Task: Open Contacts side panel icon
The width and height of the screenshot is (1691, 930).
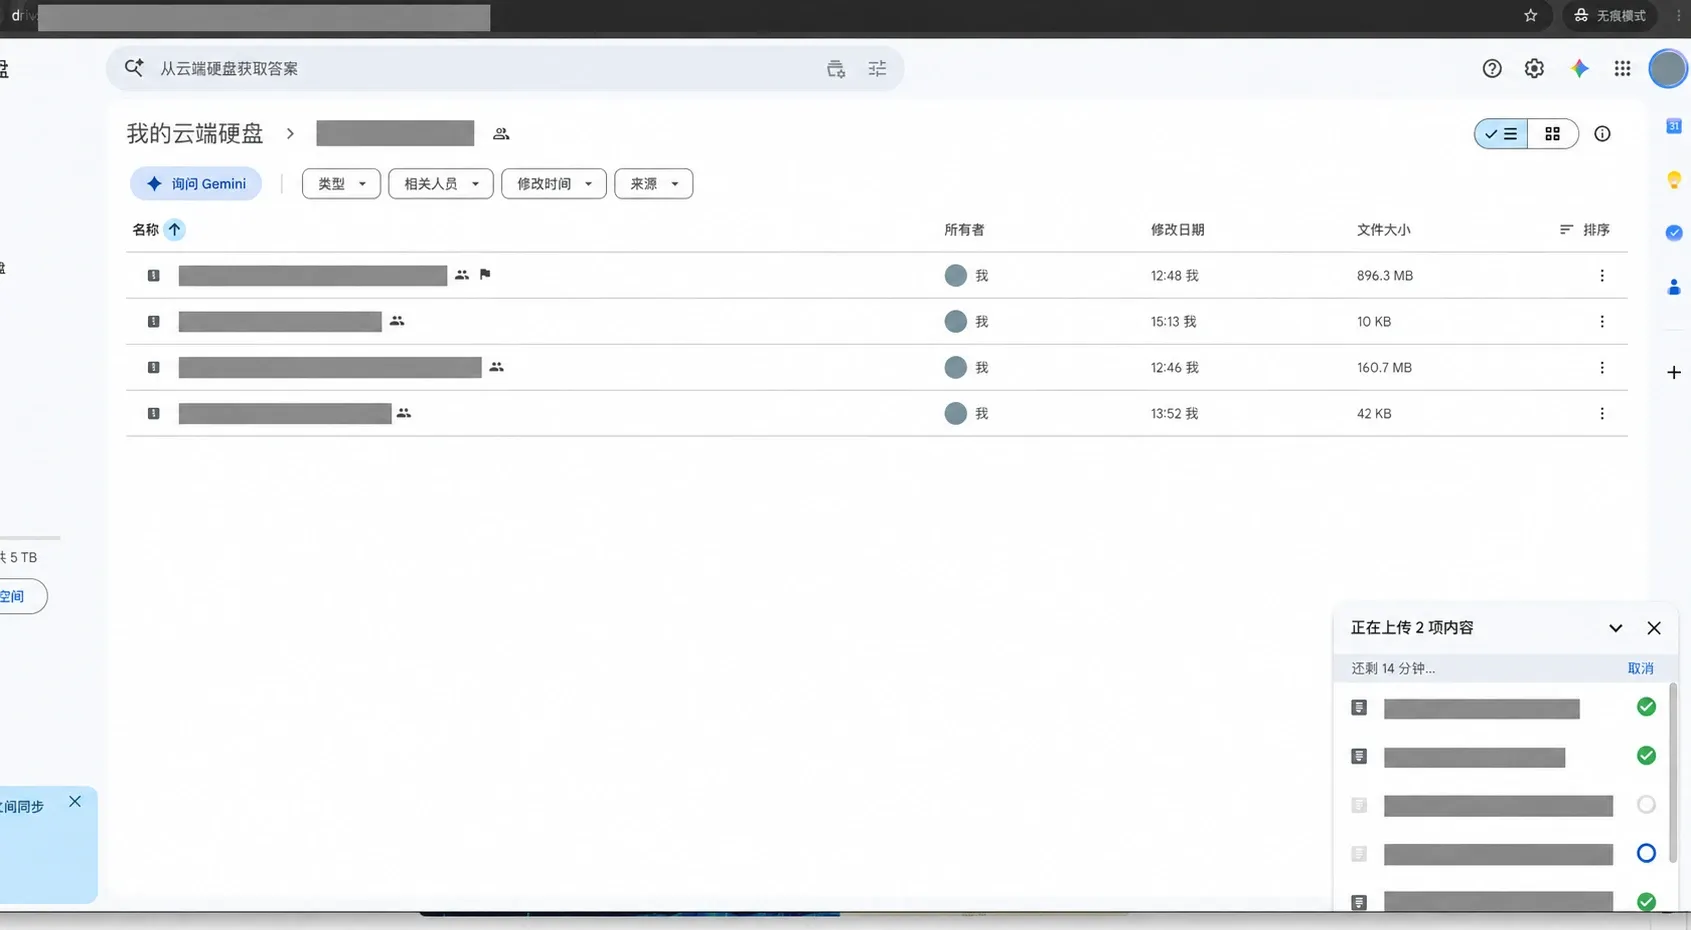Action: [1673, 287]
